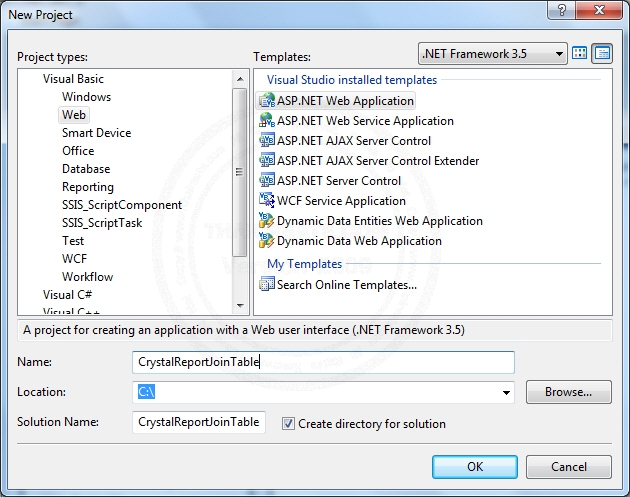
Task: Pick the ASP.NET AJAX Server Control icon
Action: click(x=267, y=141)
